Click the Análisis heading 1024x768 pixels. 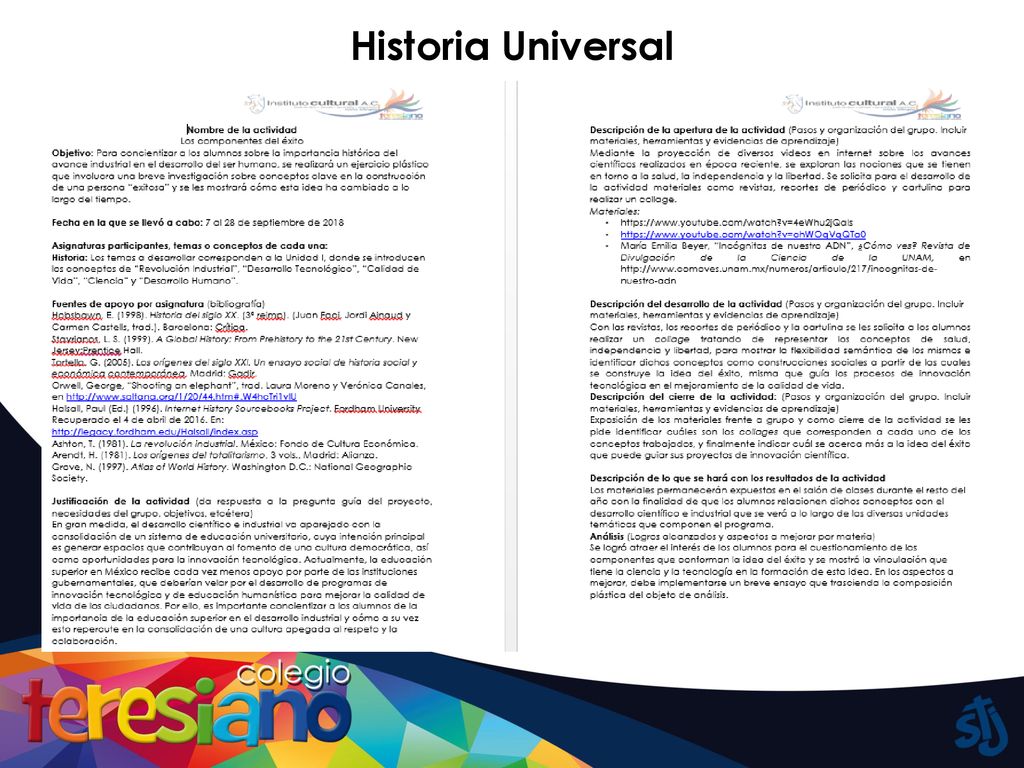(607, 537)
